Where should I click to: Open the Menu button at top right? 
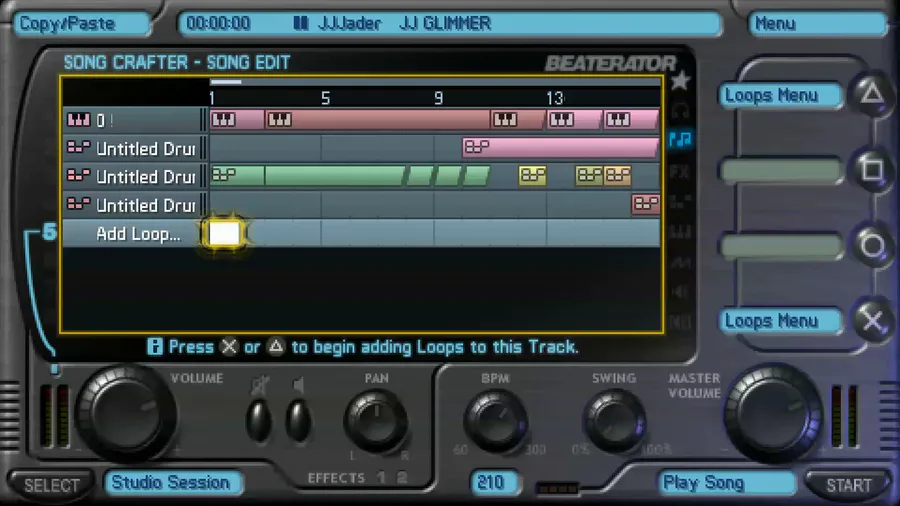[818, 24]
